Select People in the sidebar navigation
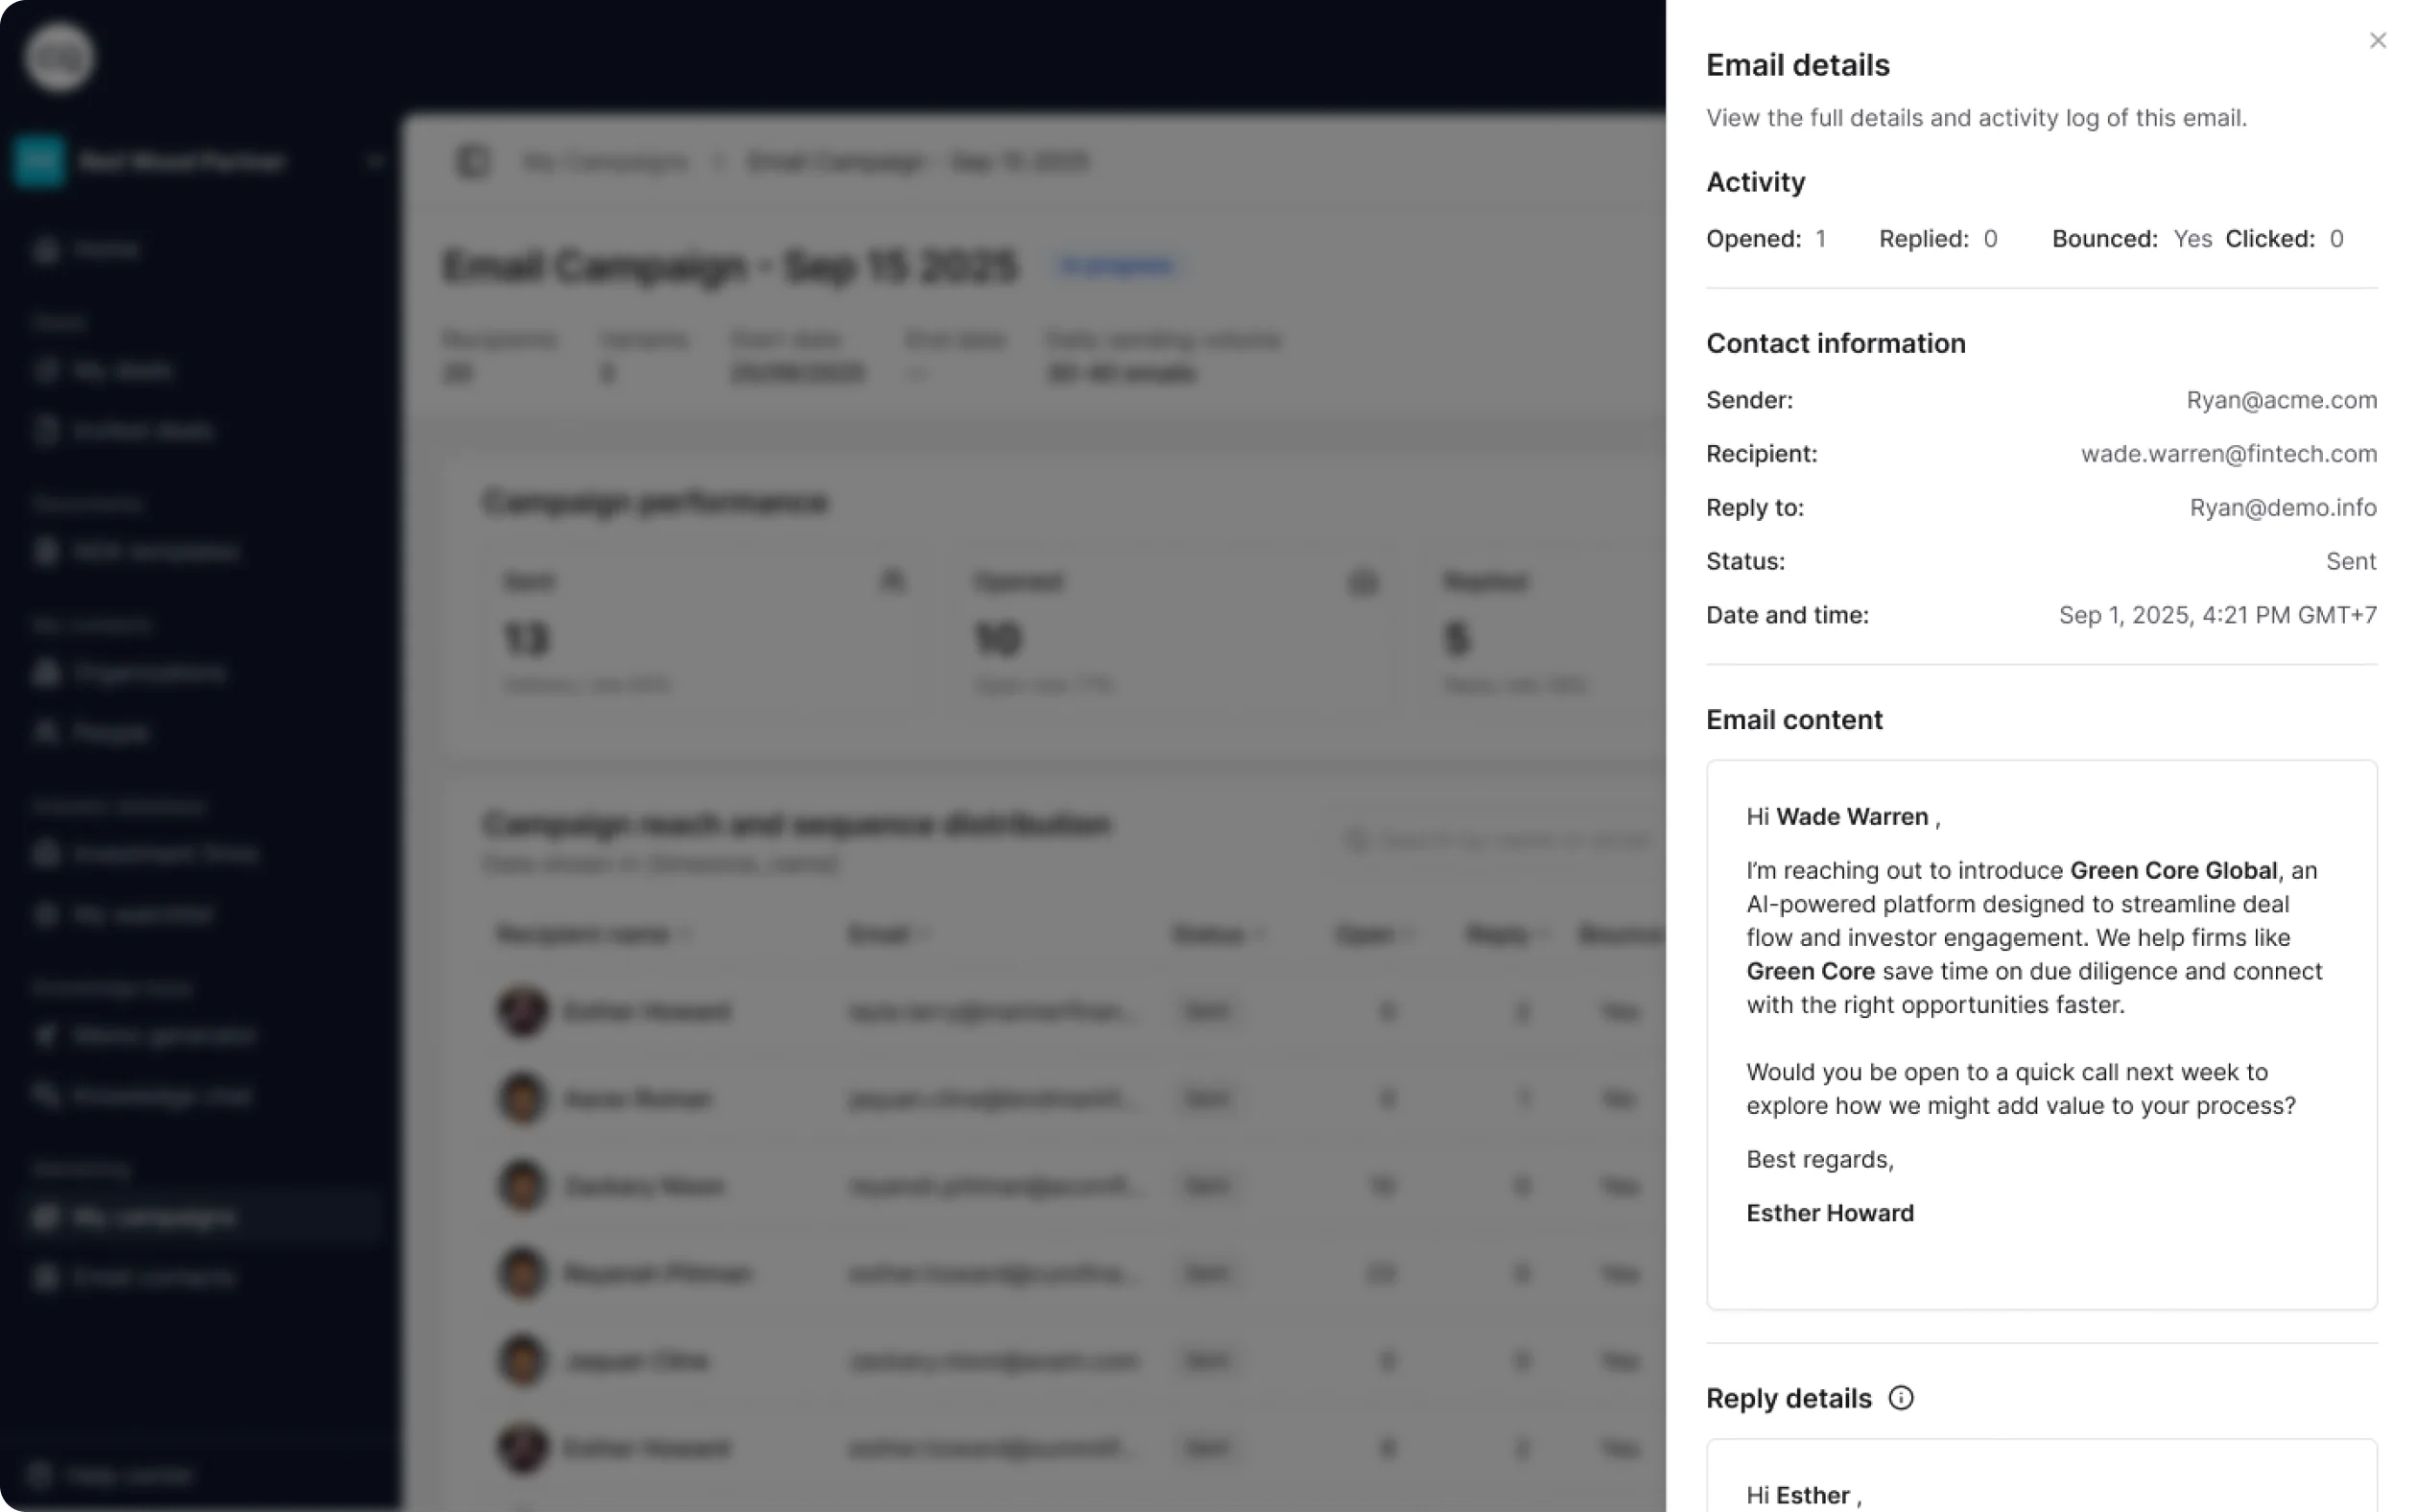This screenshot has width=2417, height=1512. tap(113, 732)
